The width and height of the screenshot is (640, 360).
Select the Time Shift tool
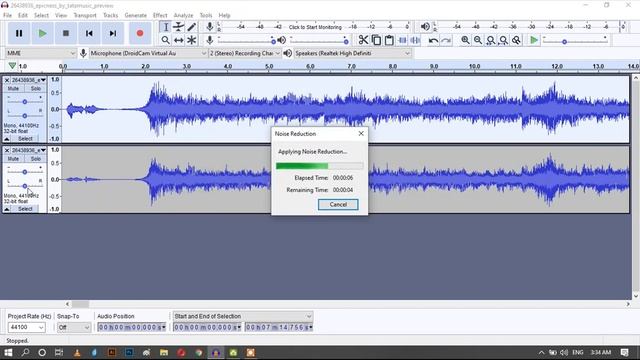tap(178, 40)
